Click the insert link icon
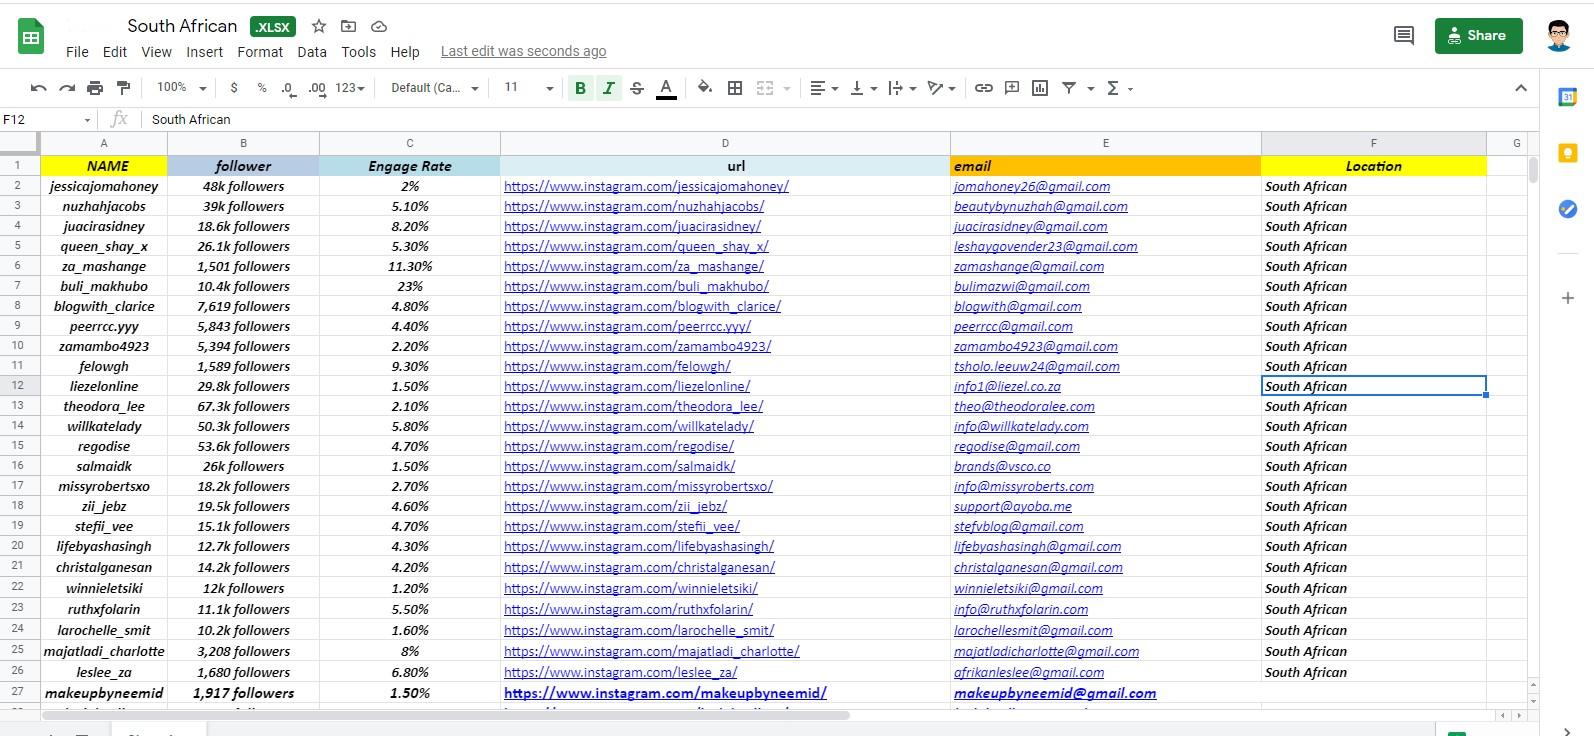 984,88
